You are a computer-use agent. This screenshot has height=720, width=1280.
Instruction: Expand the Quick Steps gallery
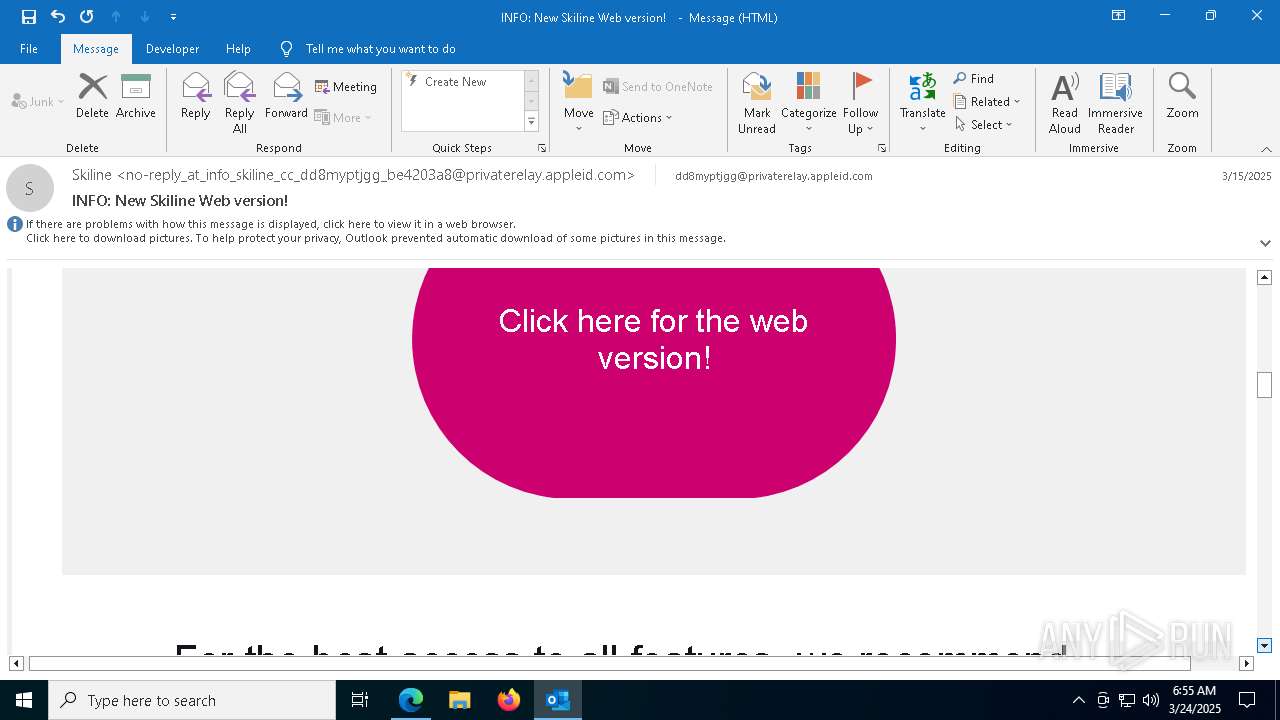[531, 122]
